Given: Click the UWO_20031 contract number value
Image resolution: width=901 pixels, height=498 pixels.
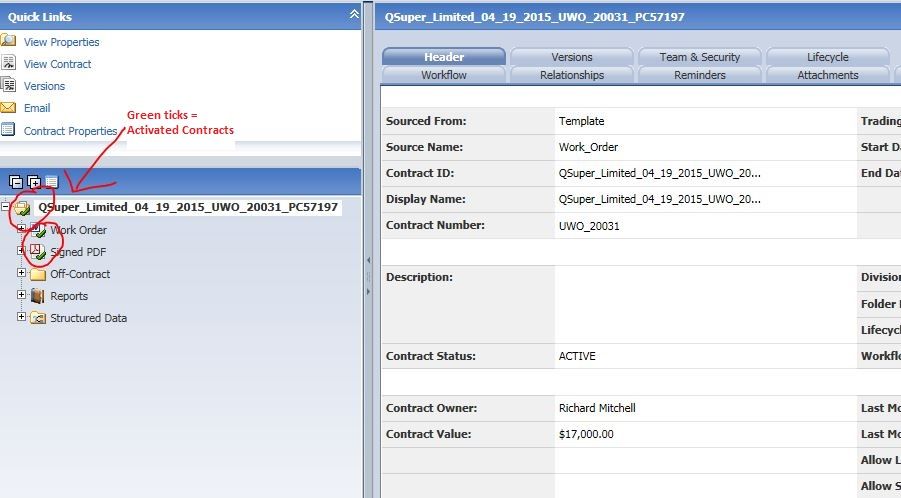Looking at the screenshot, I should tap(589, 226).
